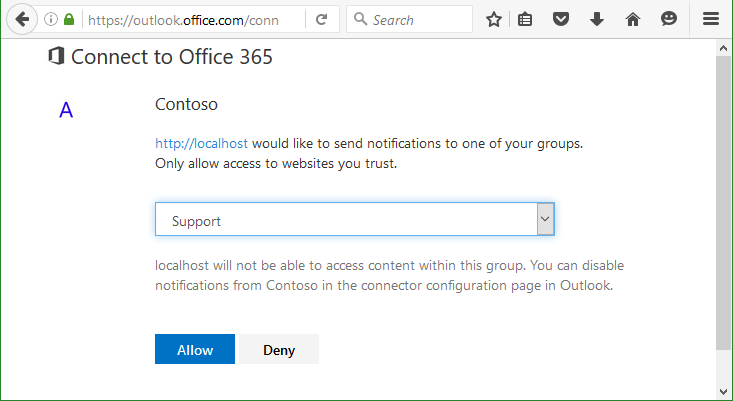Go to the browser home page
This screenshot has height=401, width=733.
[x=632, y=19]
